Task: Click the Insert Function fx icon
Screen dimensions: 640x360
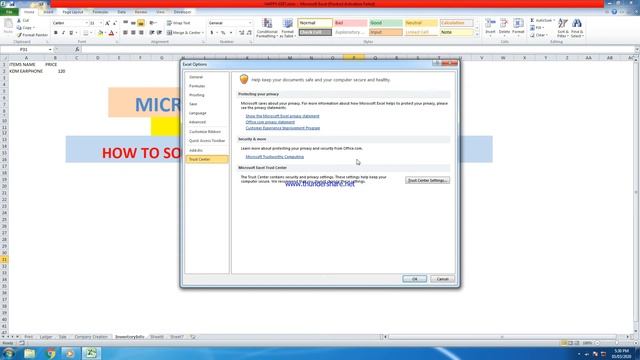Action: pyautogui.click(x=77, y=49)
